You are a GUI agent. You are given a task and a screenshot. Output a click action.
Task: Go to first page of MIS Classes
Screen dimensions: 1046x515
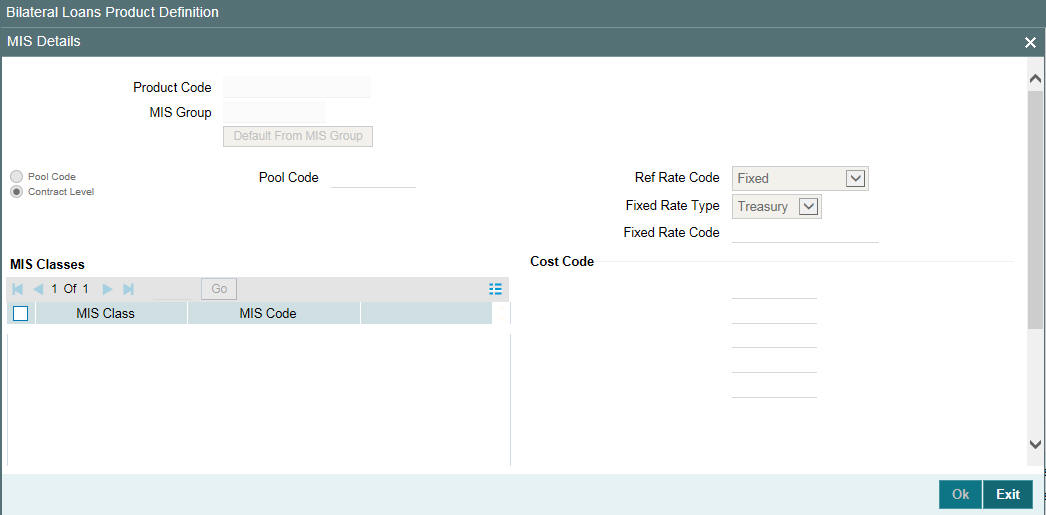click(x=18, y=289)
